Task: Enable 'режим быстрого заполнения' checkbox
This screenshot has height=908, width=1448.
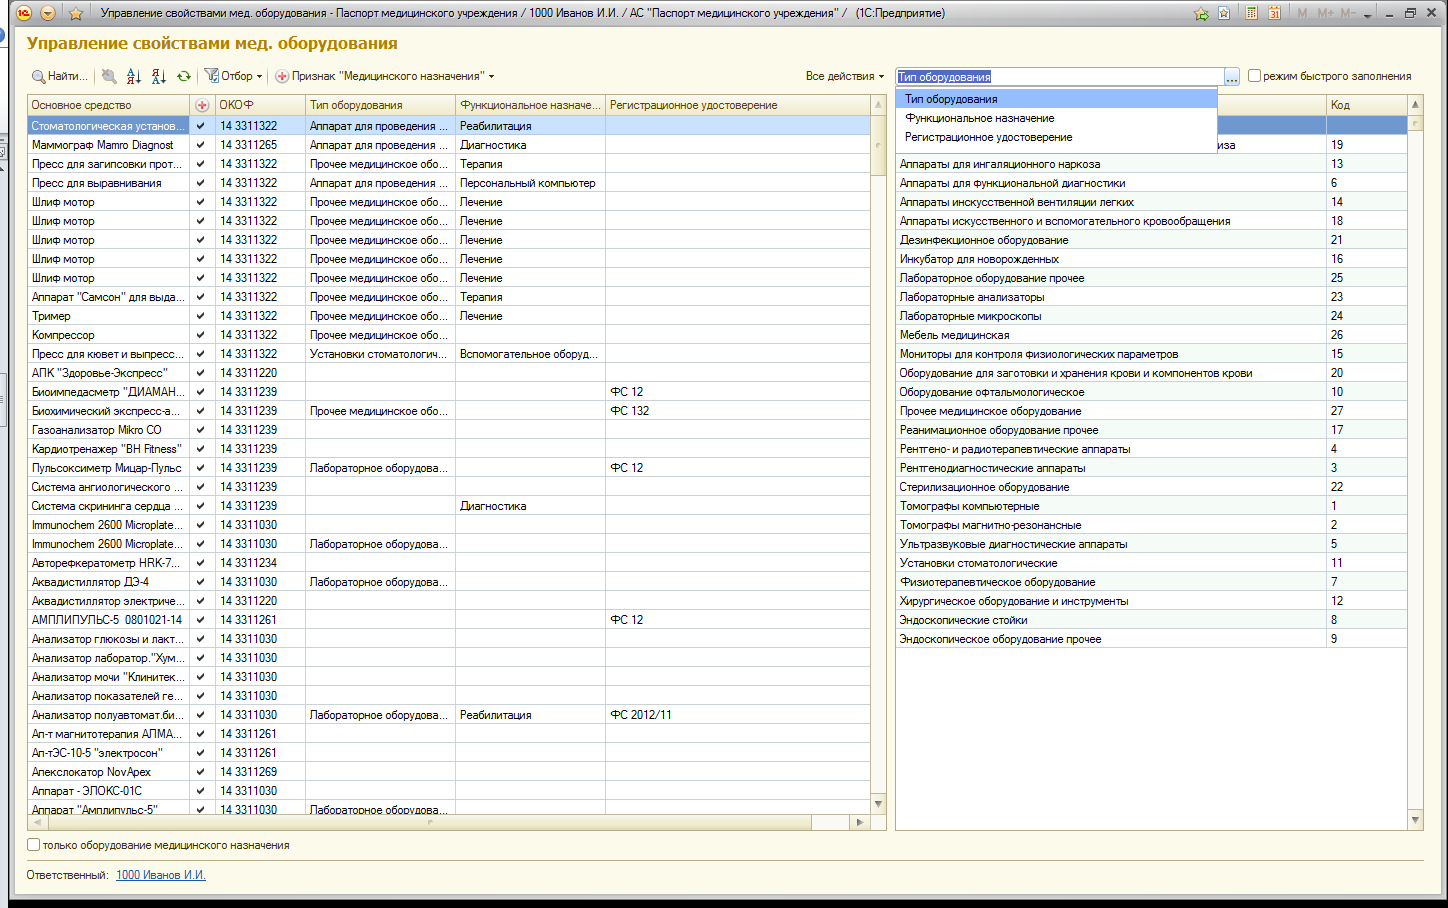Action: click(1255, 76)
